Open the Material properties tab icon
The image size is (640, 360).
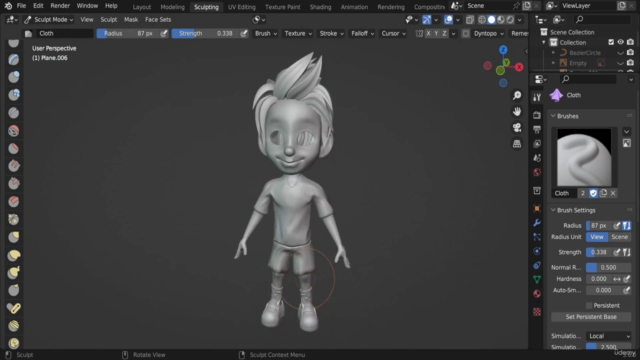coord(537,294)
